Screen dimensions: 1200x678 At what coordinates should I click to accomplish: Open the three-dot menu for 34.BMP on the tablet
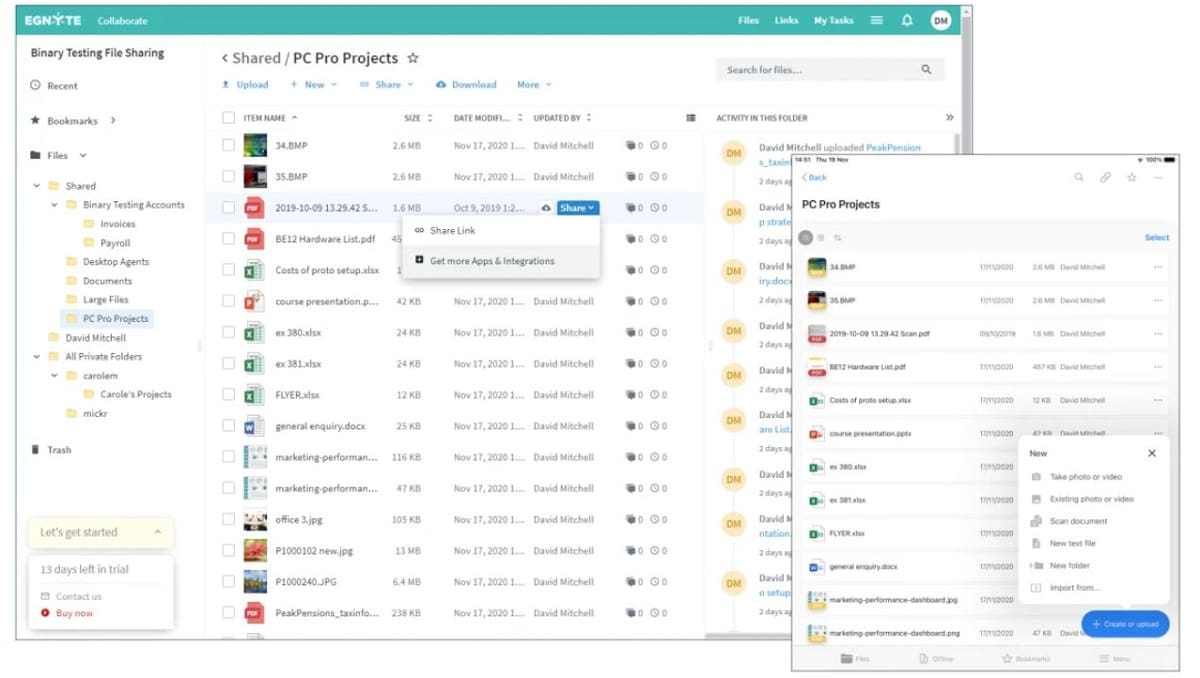pyautogui.click(x=1158, y=268)
